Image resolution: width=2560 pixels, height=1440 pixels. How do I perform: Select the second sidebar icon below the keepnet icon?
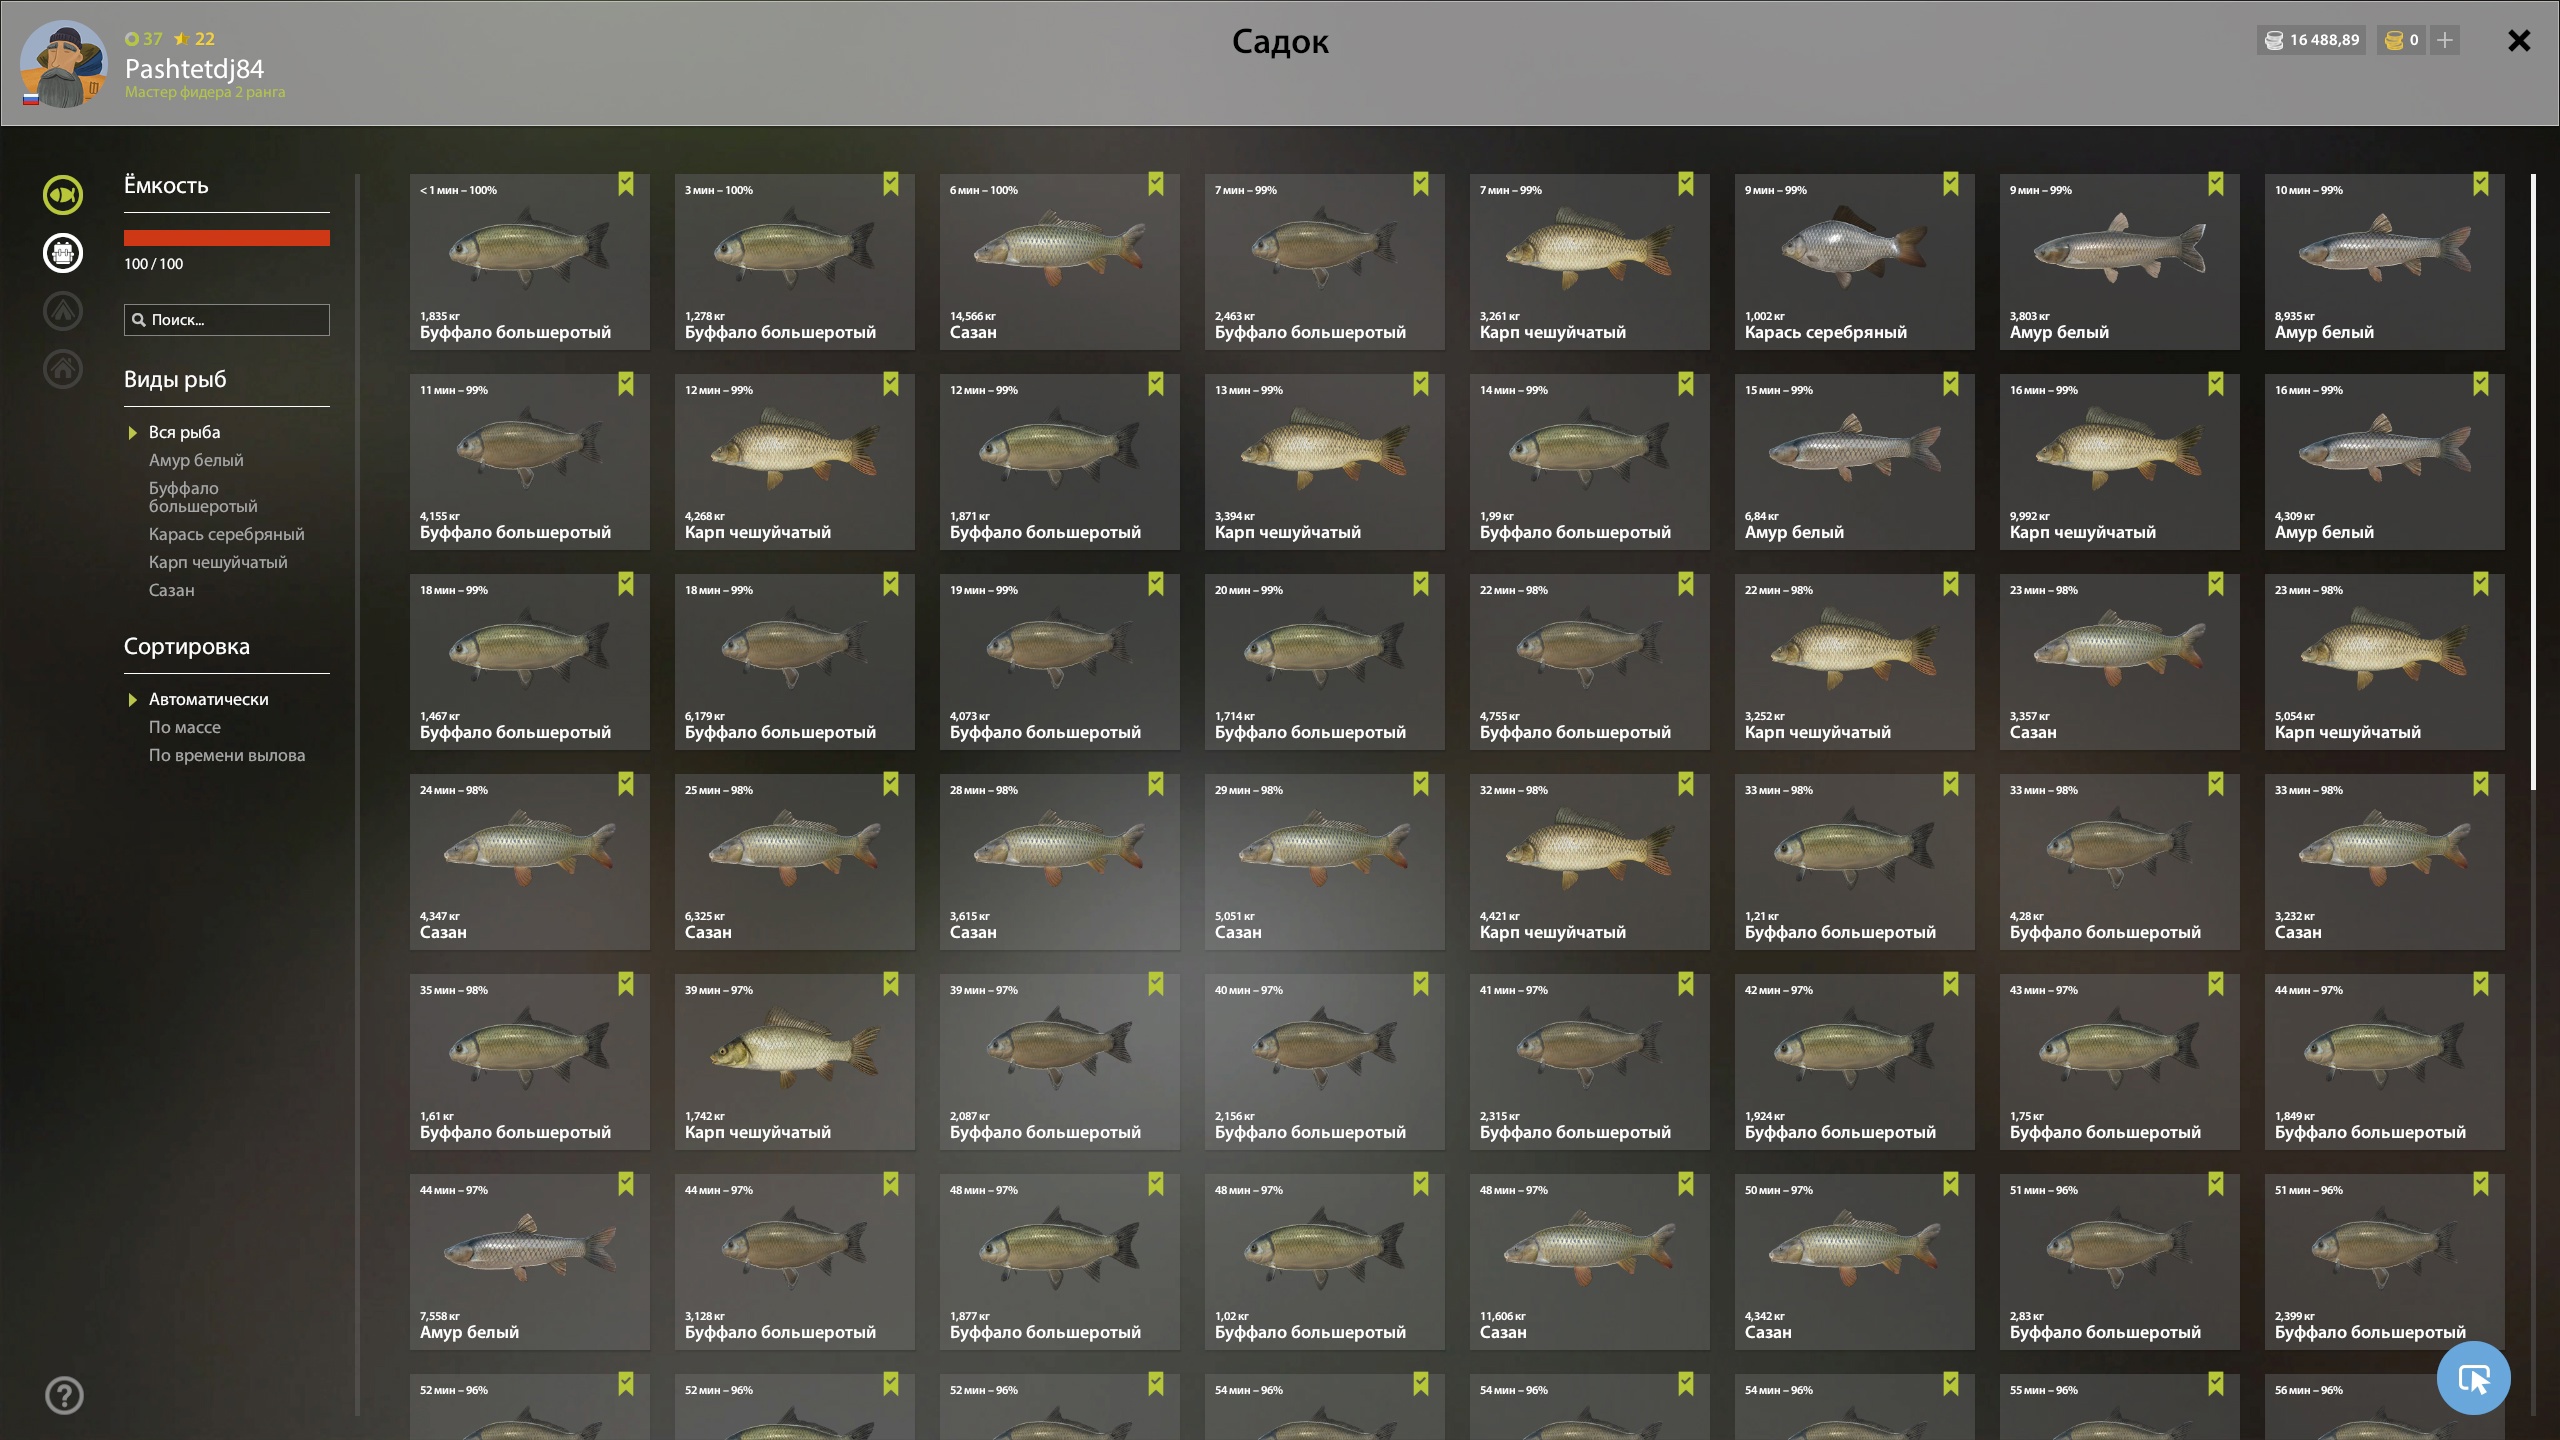point(62,311)
